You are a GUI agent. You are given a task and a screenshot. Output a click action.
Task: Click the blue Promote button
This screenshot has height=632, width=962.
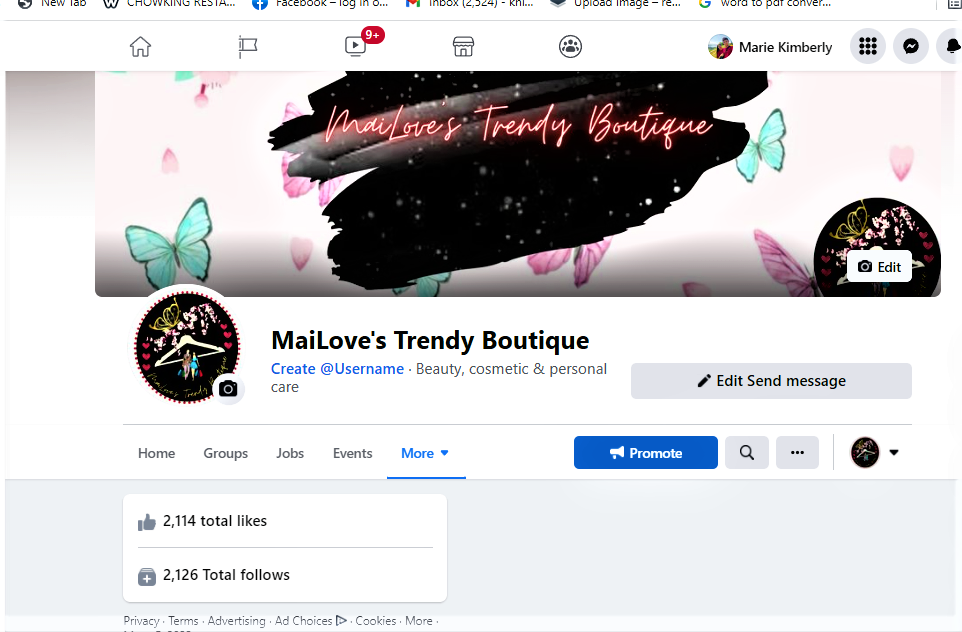(645, 453)
